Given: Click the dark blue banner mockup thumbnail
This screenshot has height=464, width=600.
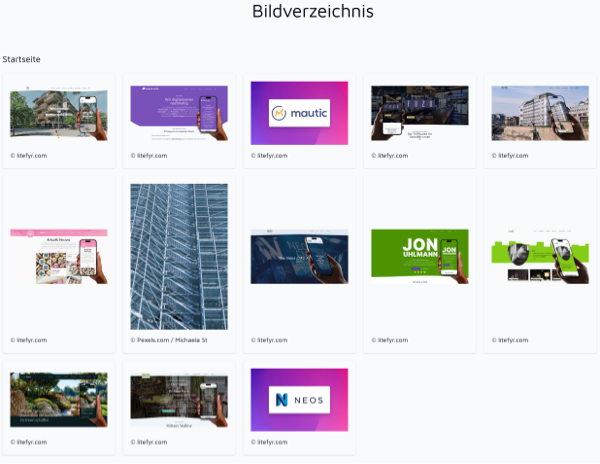Looking at the screenshot, I should tap(298, 257).
